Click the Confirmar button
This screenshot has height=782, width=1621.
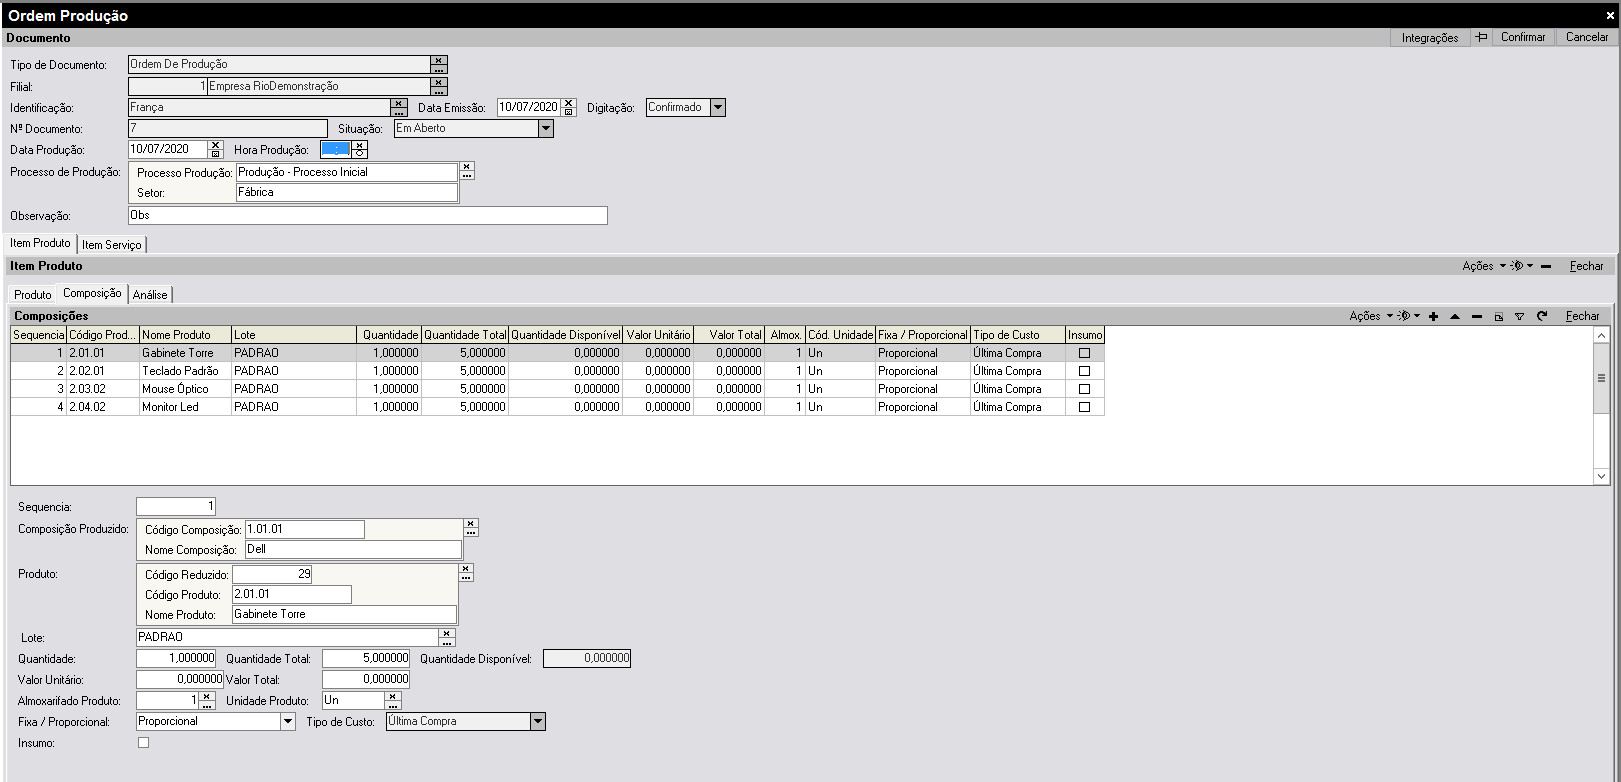tap(1522, 37)
